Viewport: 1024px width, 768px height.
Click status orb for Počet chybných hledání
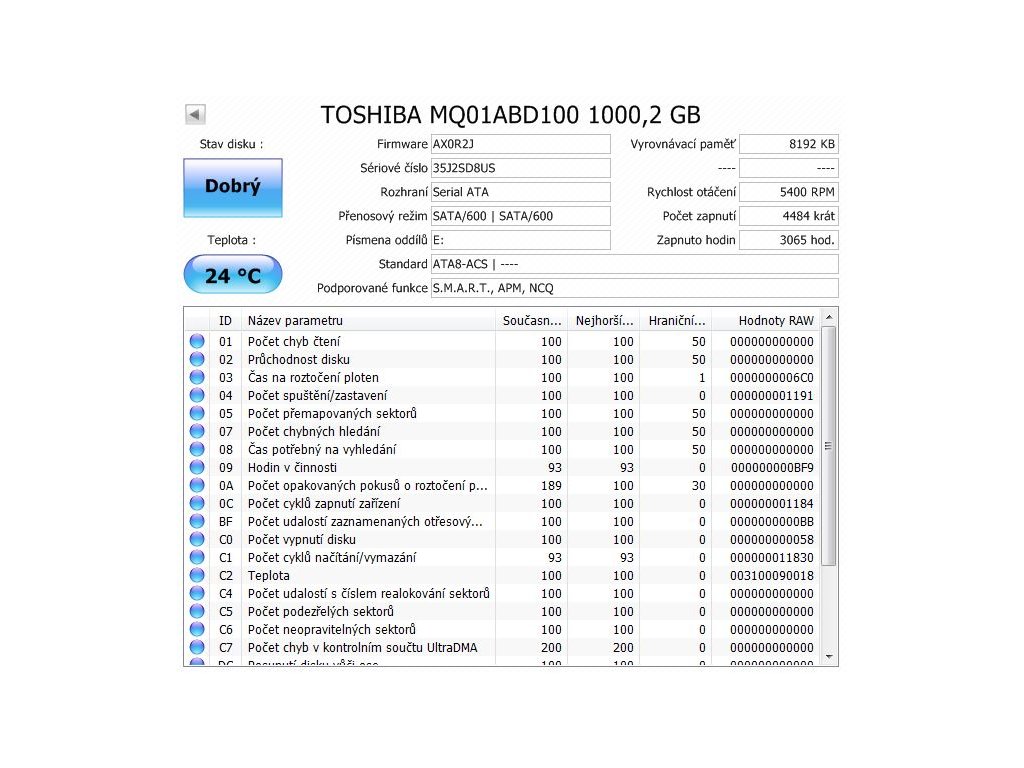pos(197,431)
